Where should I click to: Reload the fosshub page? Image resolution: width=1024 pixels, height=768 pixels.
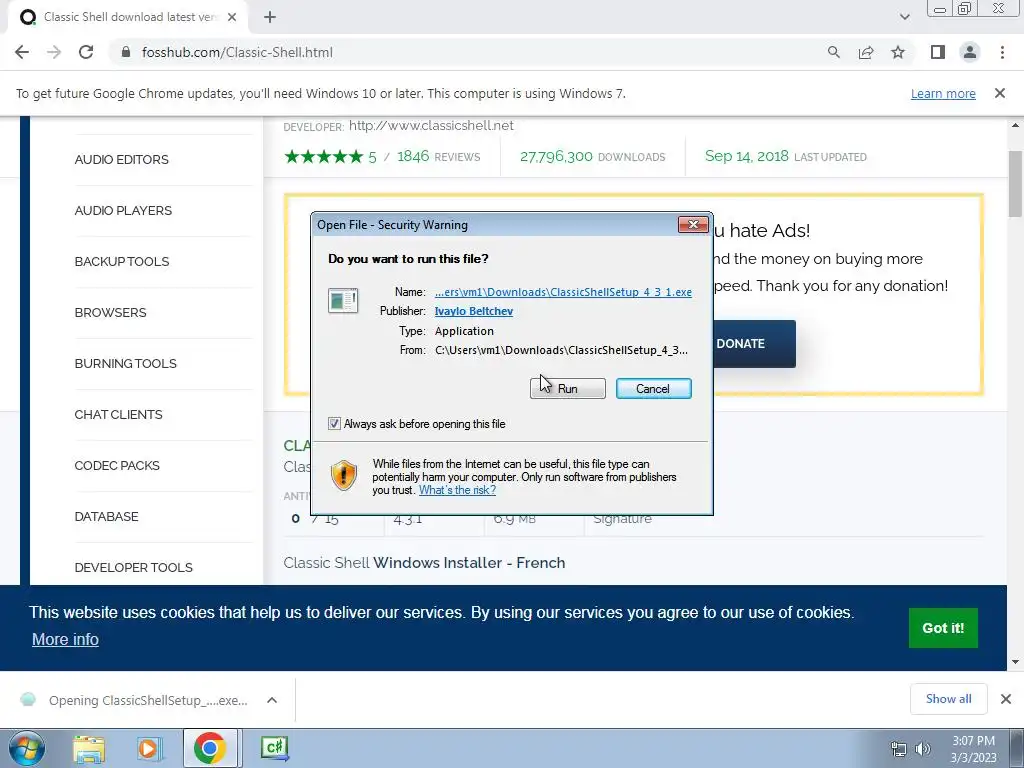click(x=86, y=52)
